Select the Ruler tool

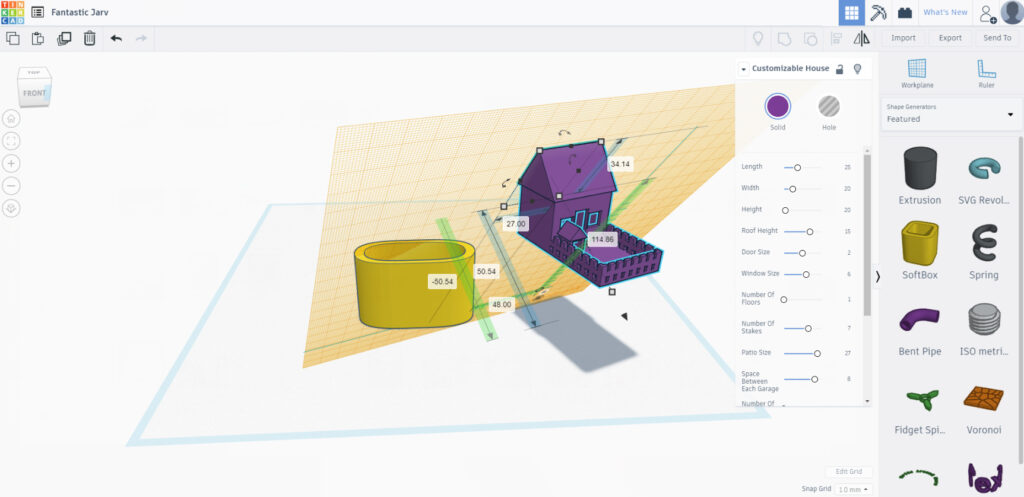pyautogui.click(x=986, y=73)
